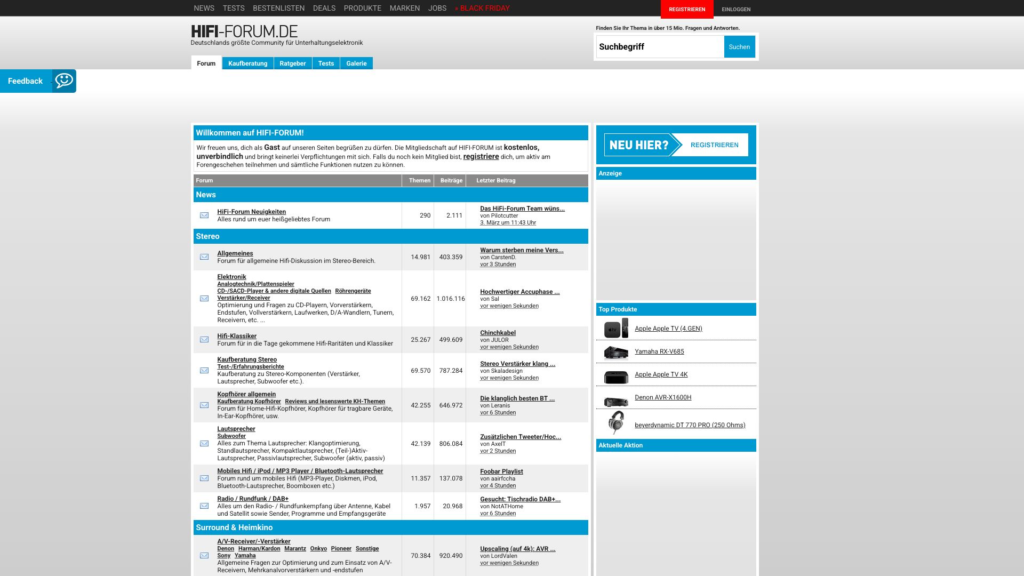This screenshot has width=1024, height=576.
Task: Open Denon AVR-X1600H product link
Action: [662, 397]
